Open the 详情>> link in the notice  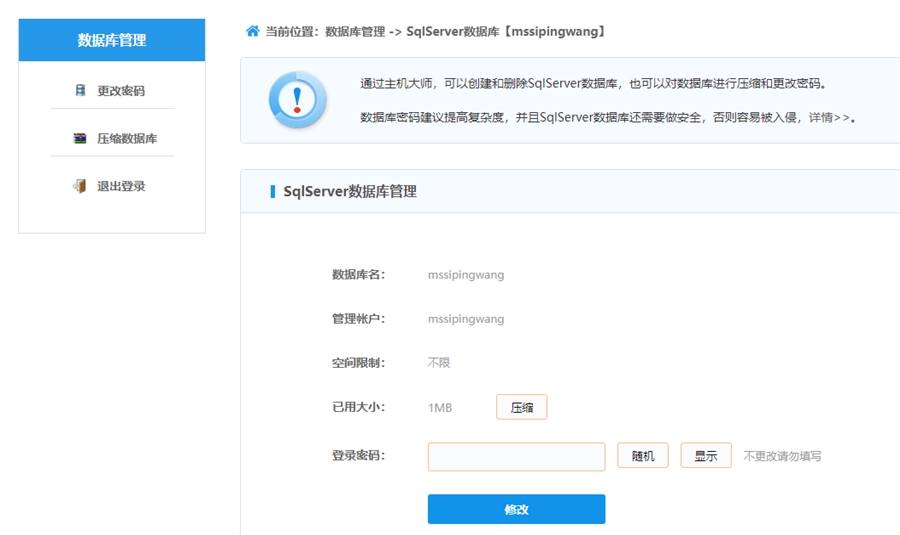(x=830, y=118)
